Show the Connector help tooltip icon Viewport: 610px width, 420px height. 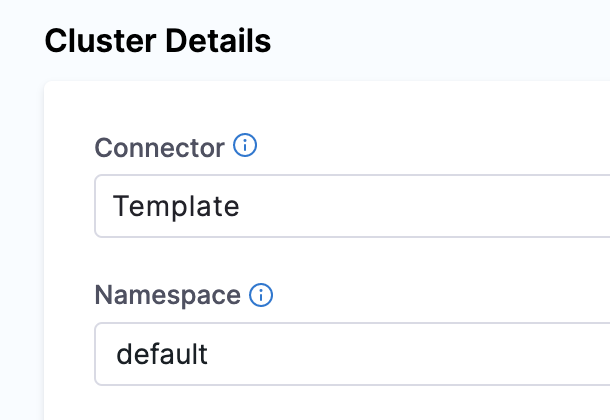pos(245,147)
